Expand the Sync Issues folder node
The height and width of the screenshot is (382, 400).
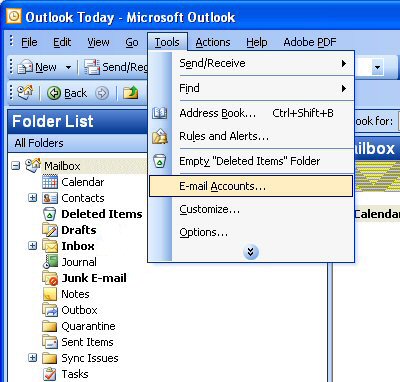point(32,358)
